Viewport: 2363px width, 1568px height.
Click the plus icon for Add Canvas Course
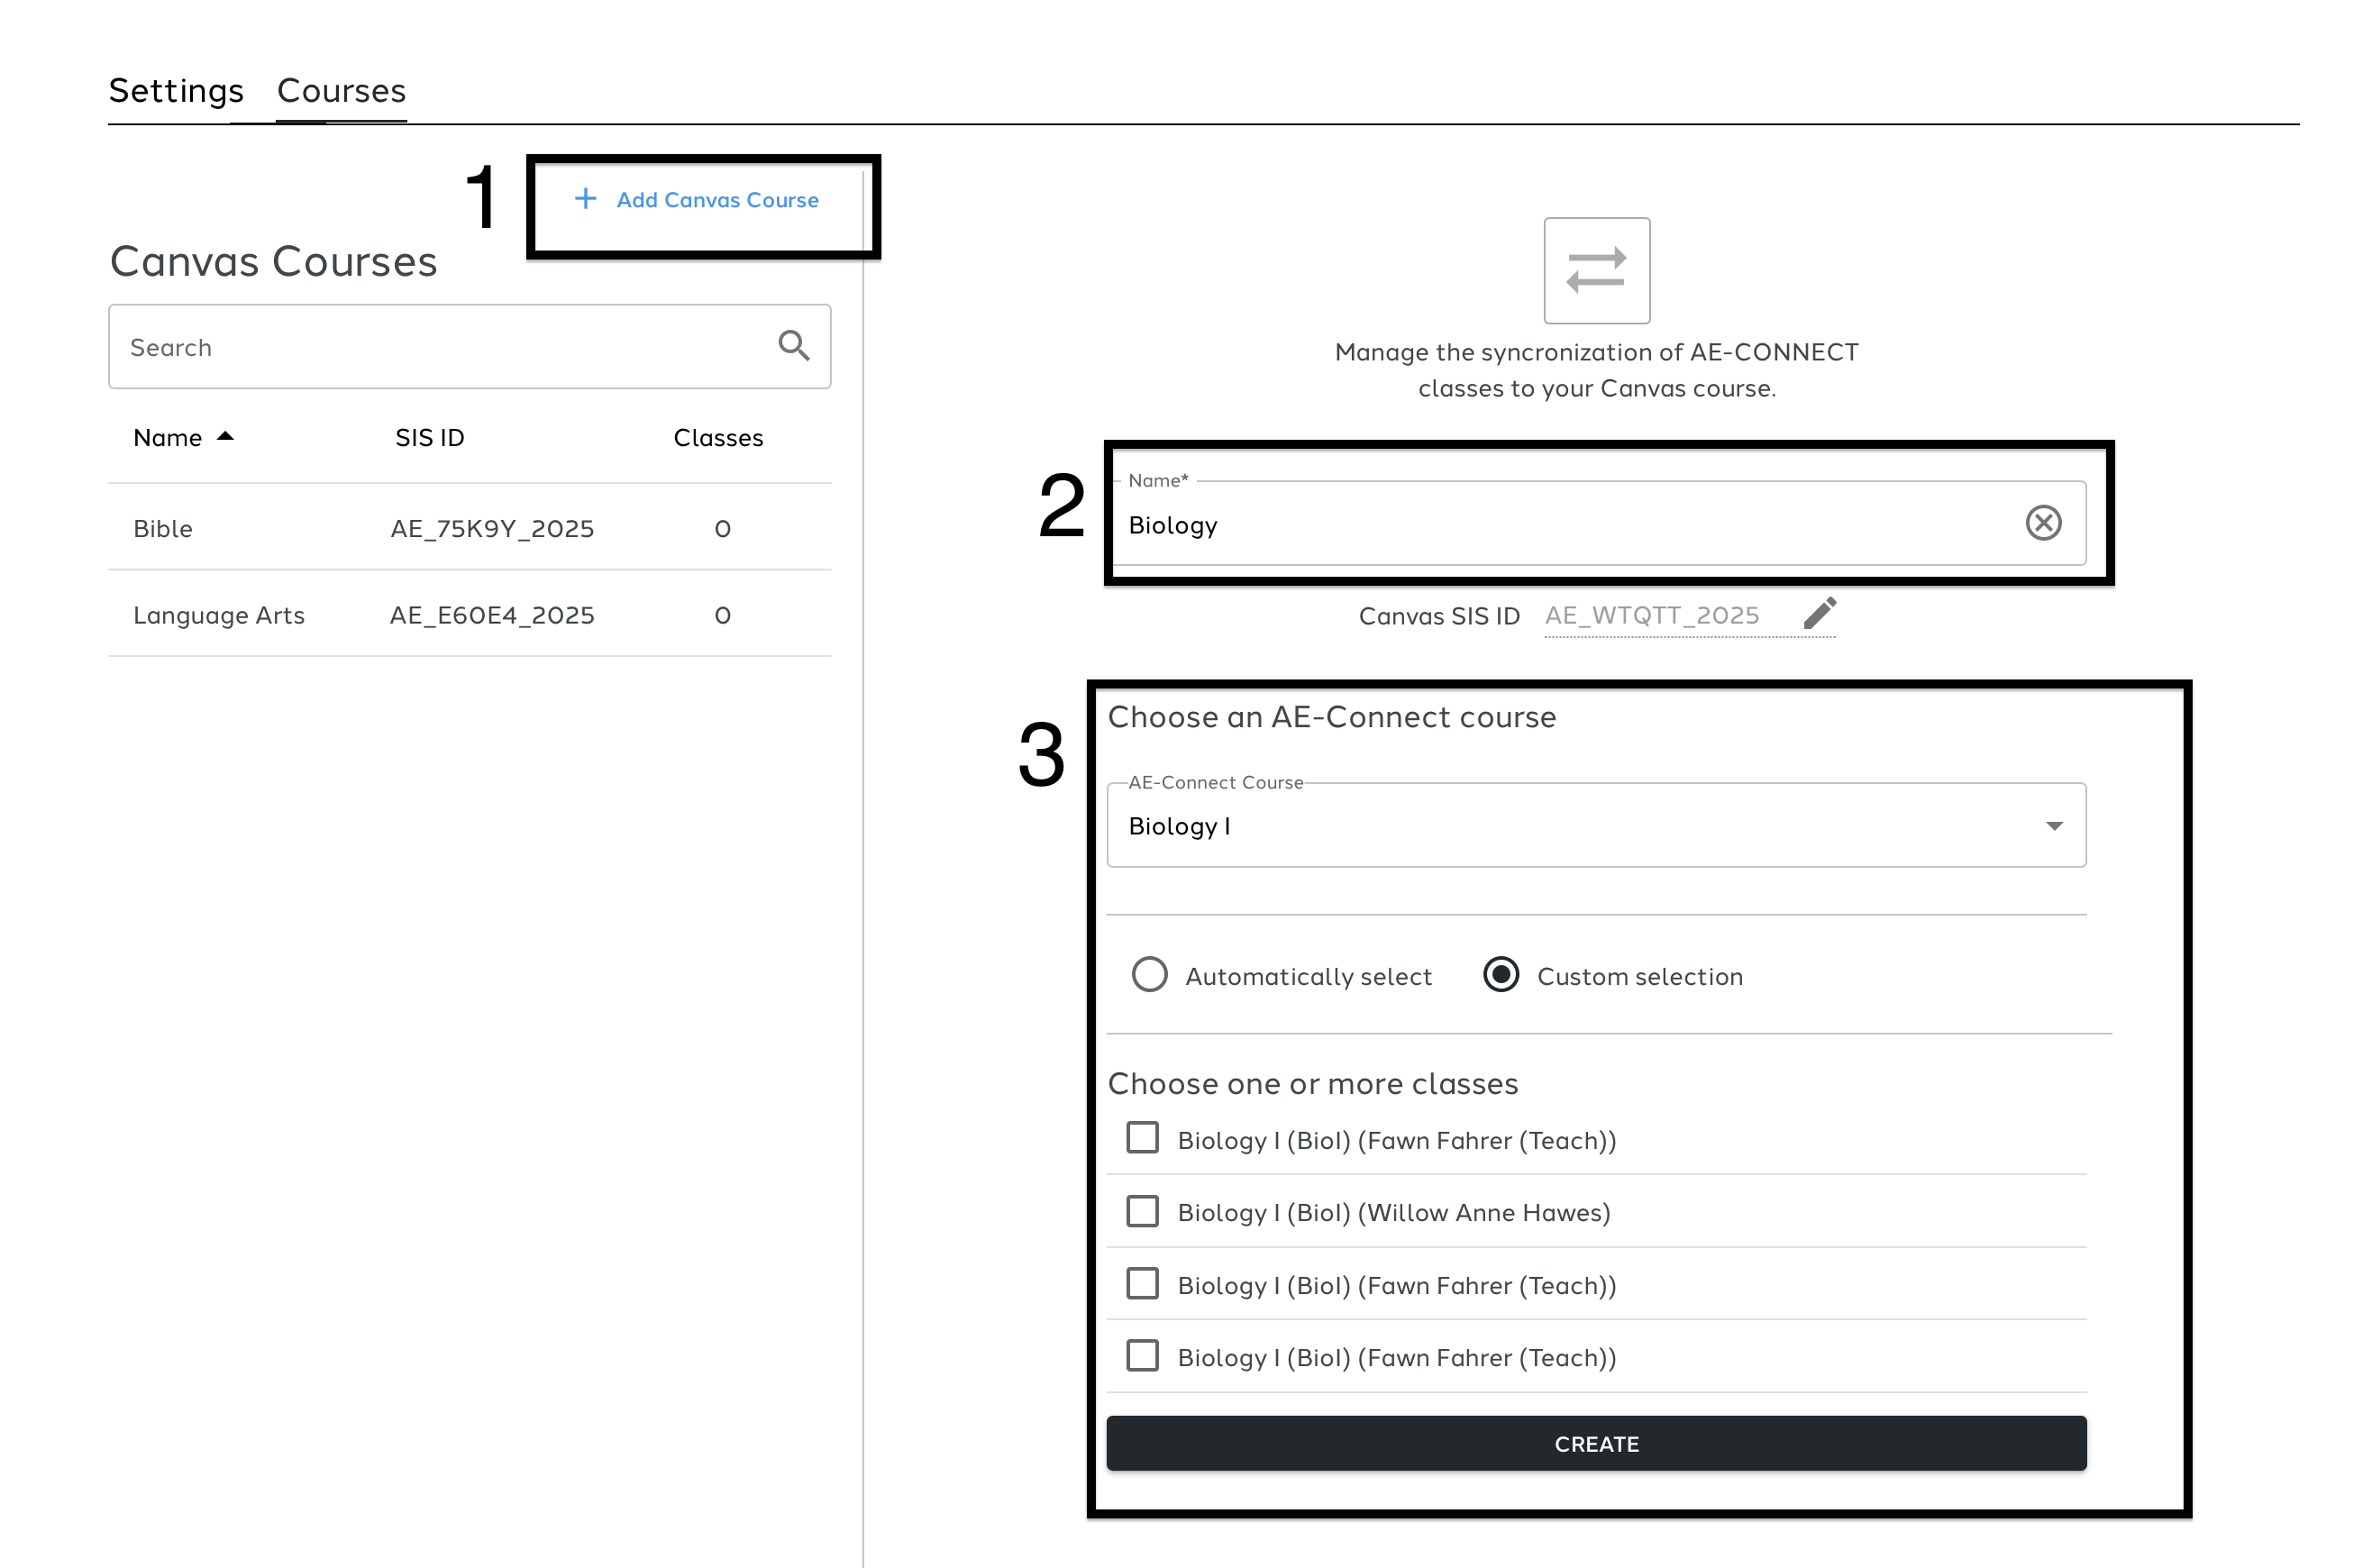pos(585,199)
